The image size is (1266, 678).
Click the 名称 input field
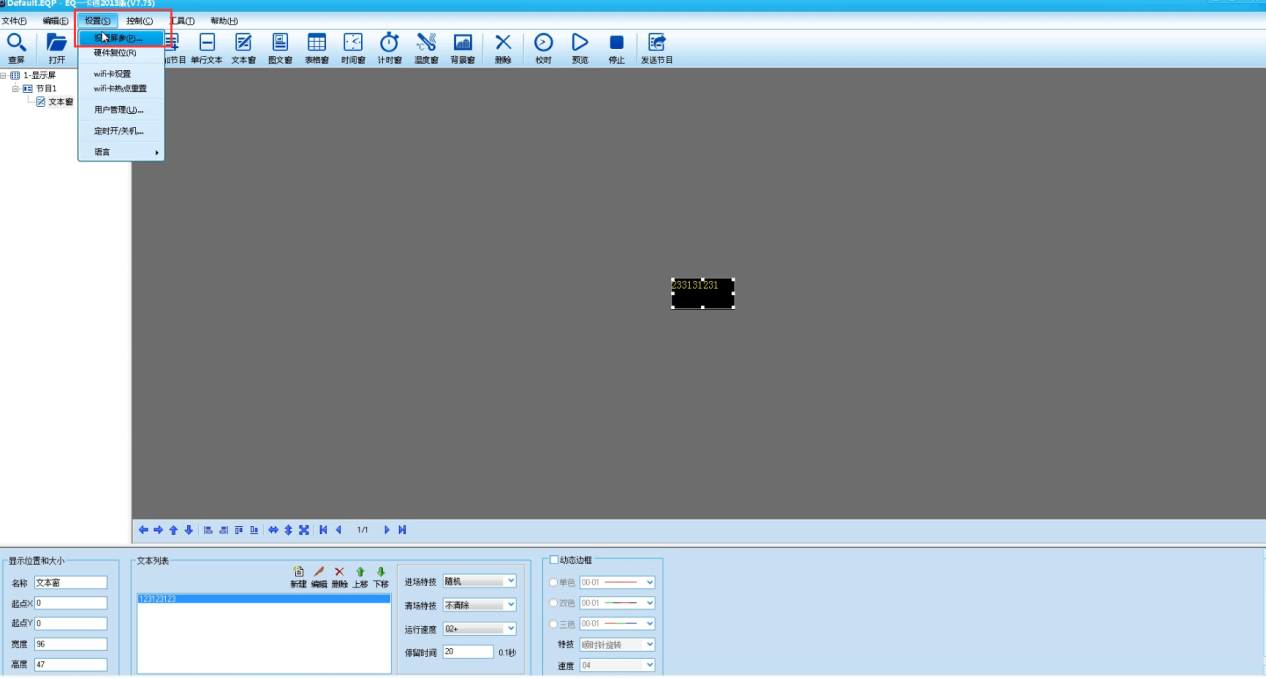coord(70,583)
